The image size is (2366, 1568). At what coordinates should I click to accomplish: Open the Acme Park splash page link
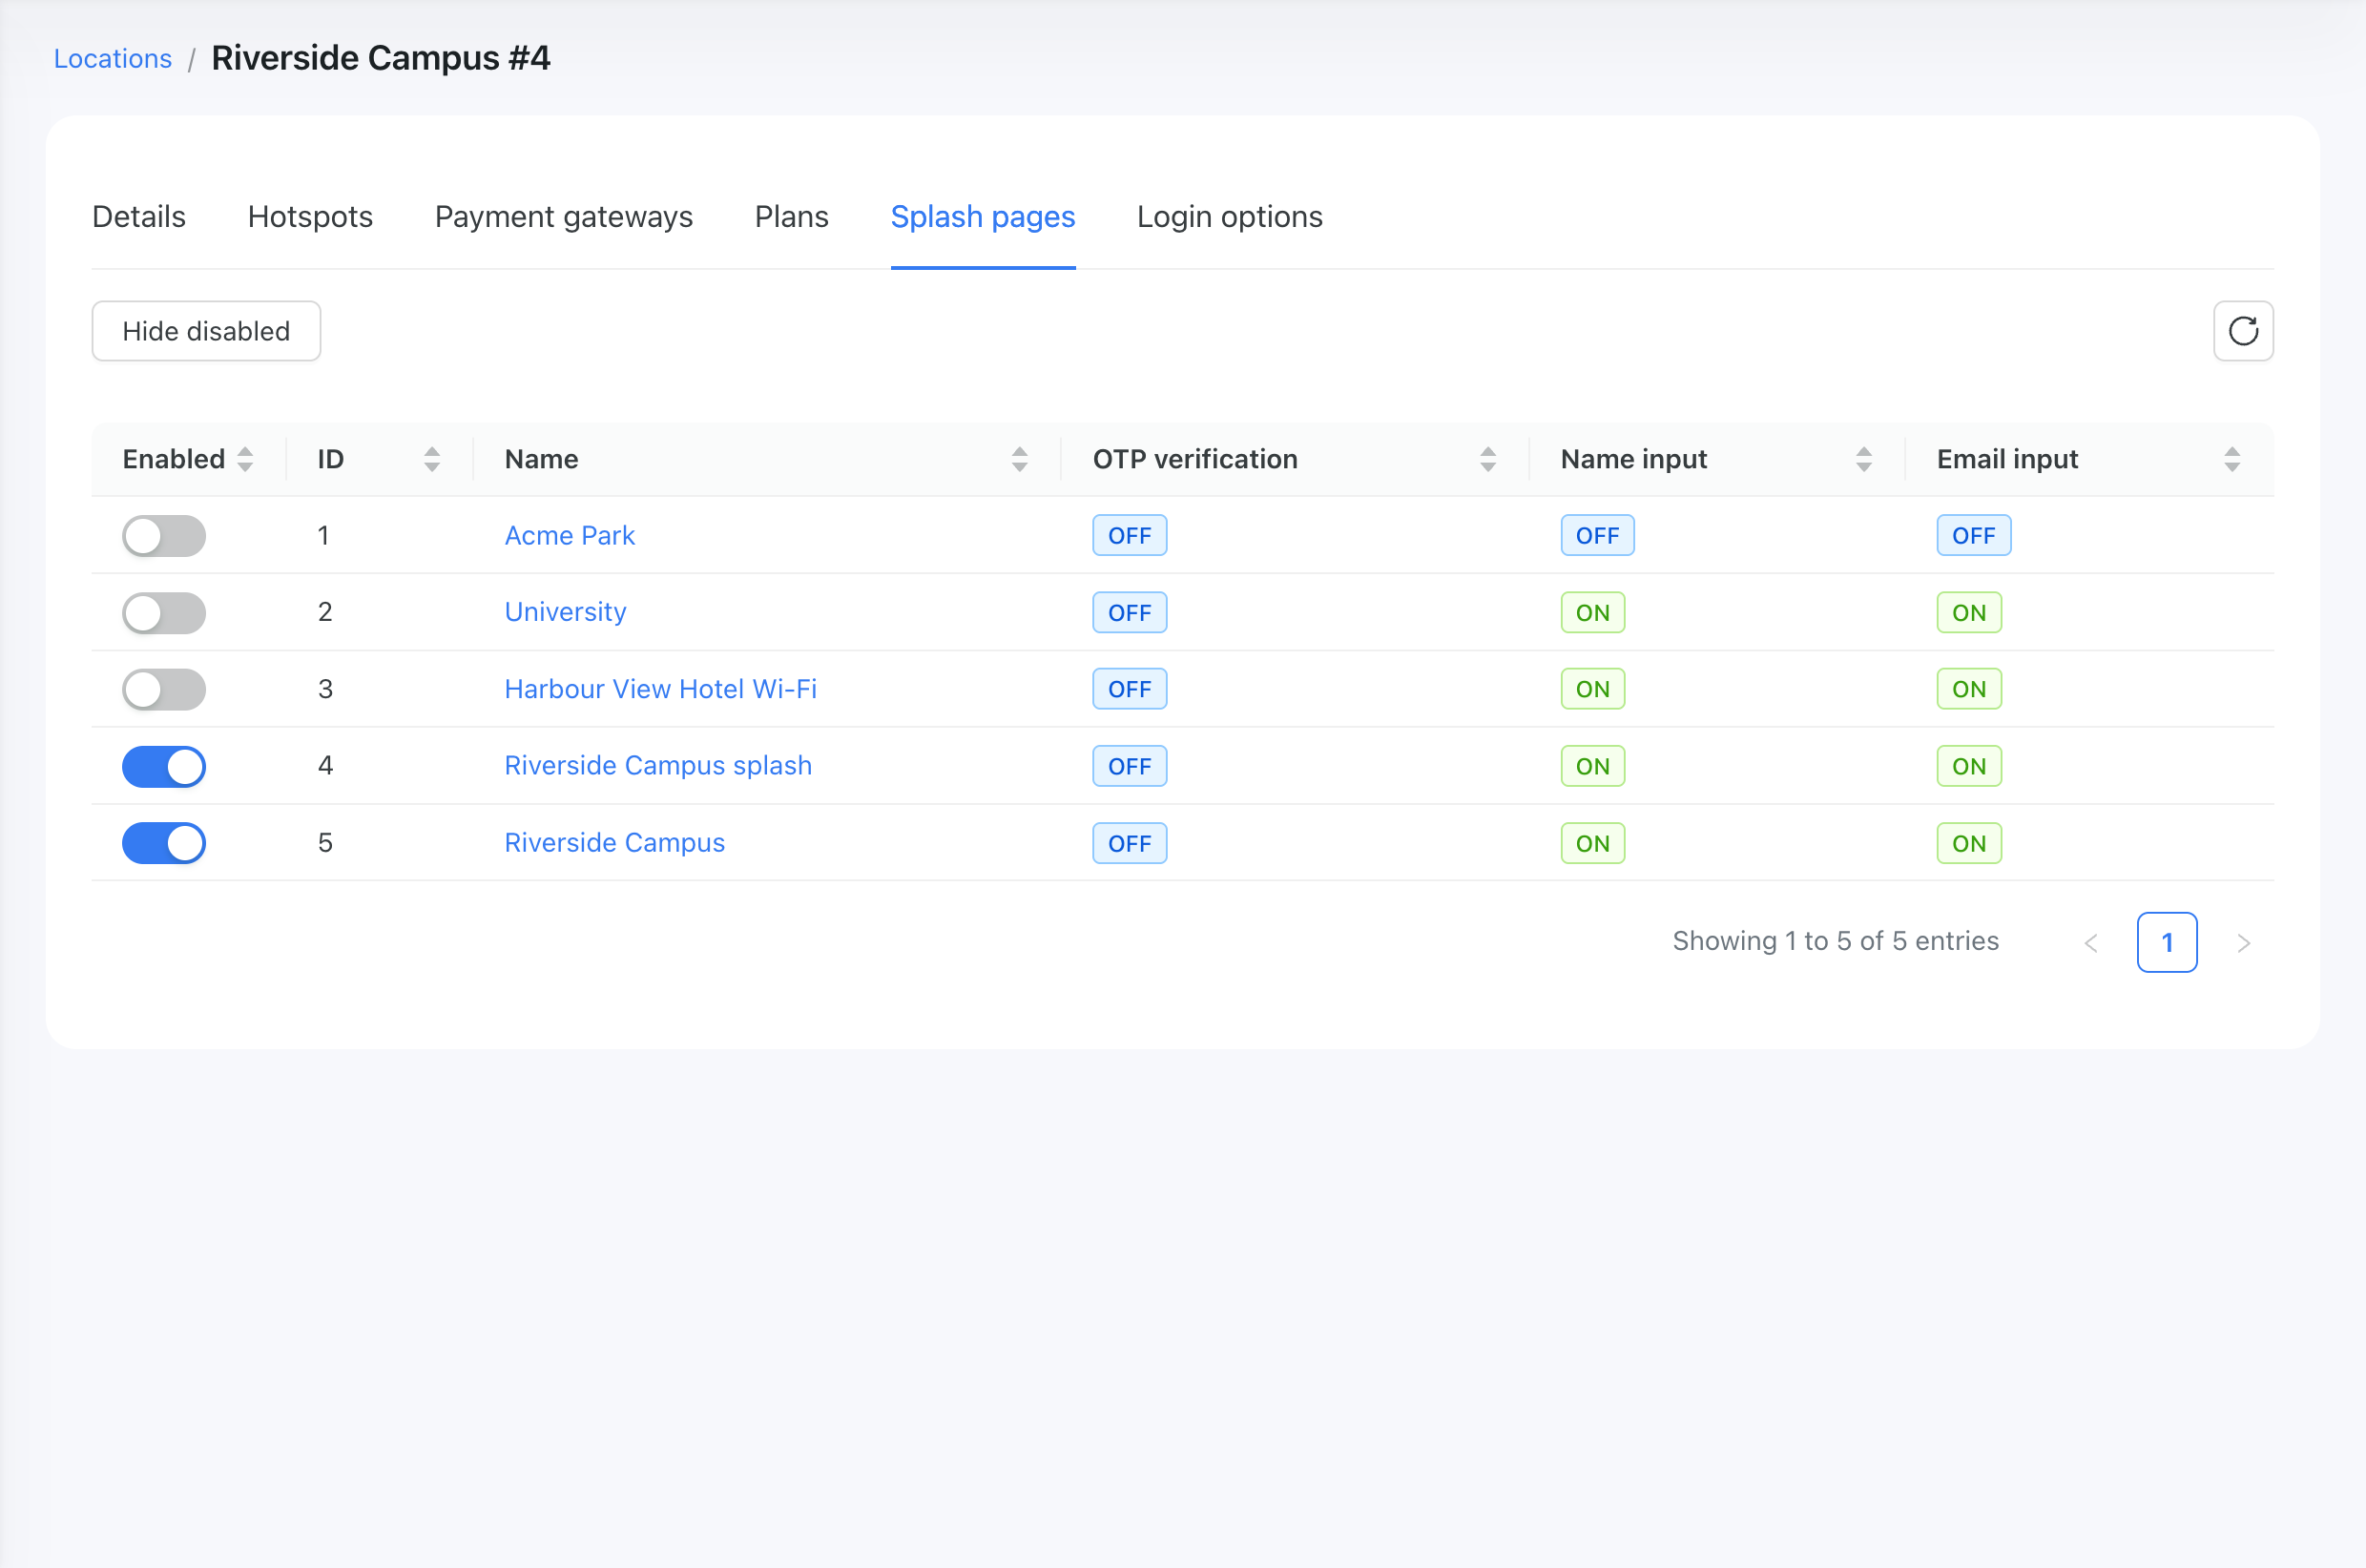569,536
